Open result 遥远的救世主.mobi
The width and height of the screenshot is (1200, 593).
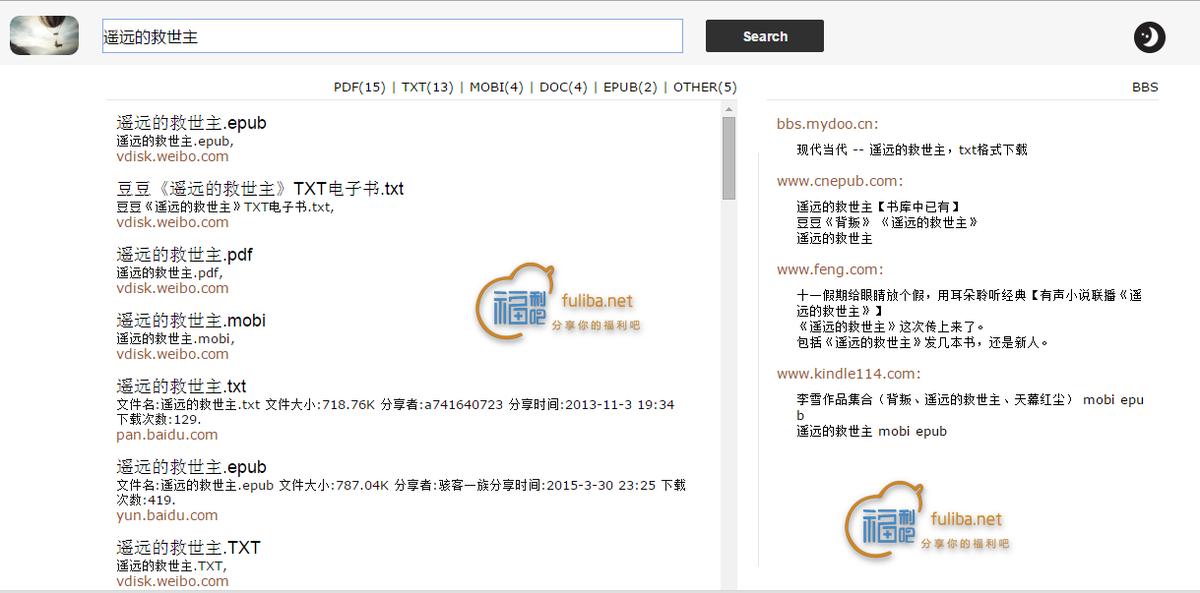(191, 321)
